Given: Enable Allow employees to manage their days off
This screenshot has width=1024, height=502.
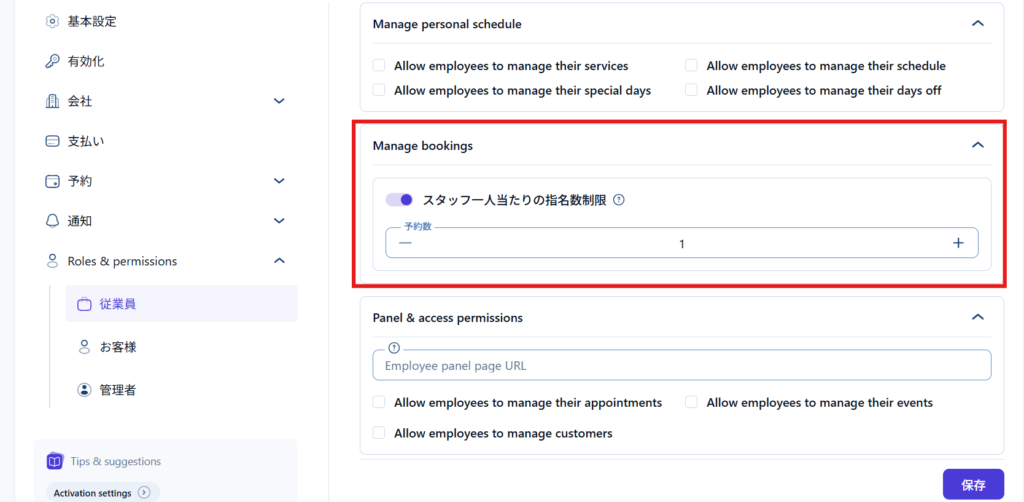Looking at the screenshot, I should (x=691, y=90).
